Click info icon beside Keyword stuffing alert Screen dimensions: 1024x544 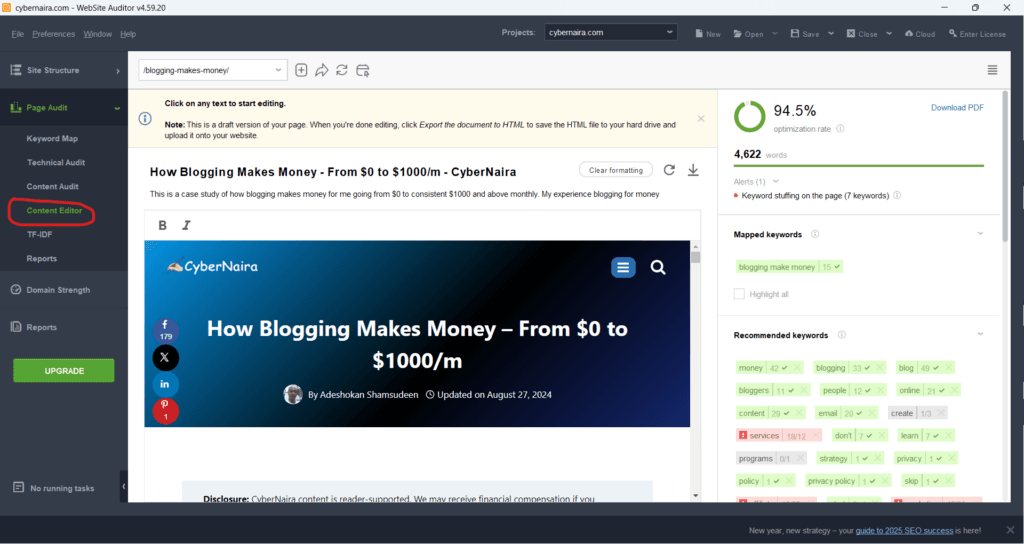tap(897, 195)
